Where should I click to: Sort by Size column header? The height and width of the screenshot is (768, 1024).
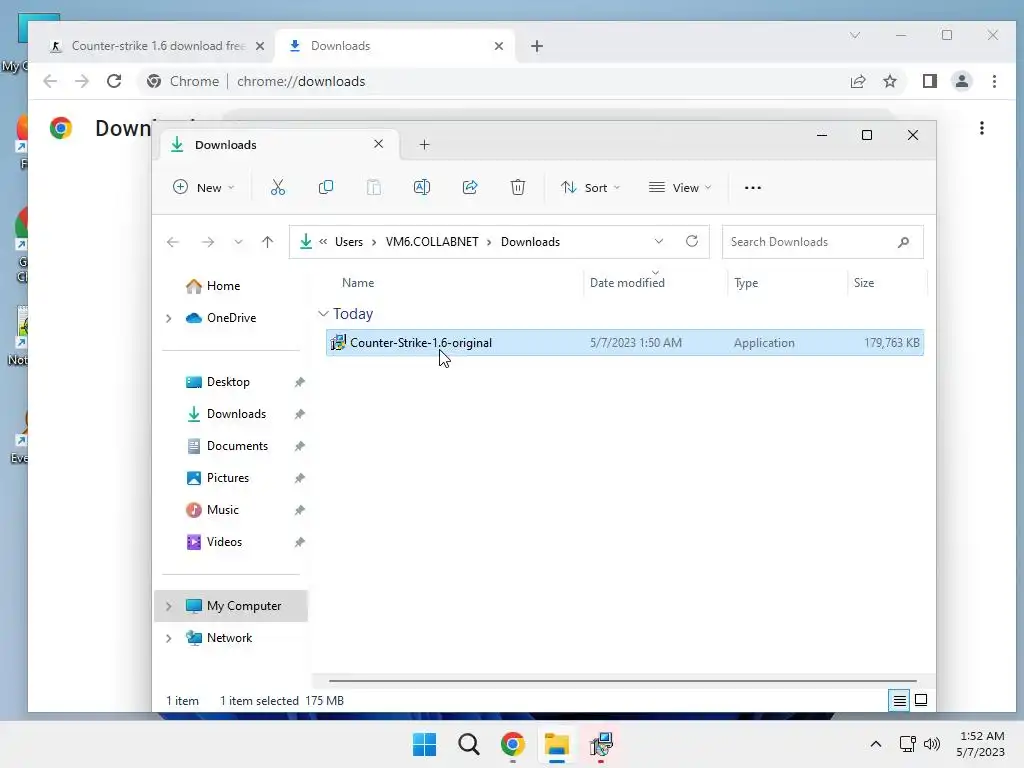(x=863, y=283)
